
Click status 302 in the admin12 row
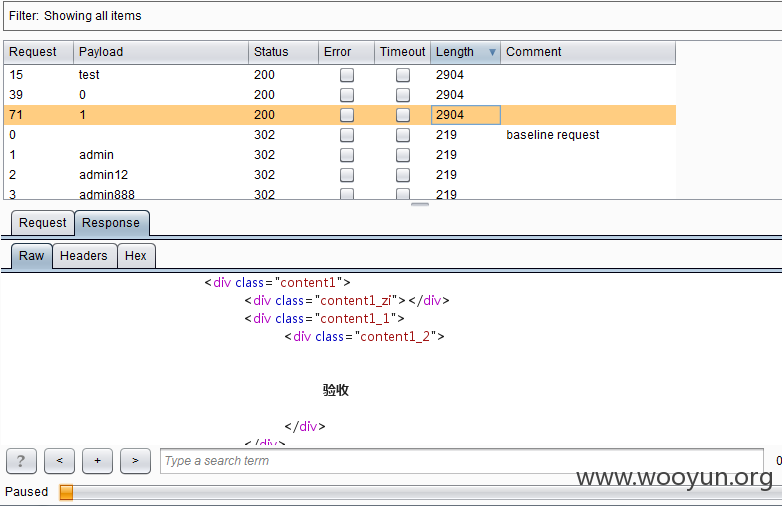[x=264, y=174]
